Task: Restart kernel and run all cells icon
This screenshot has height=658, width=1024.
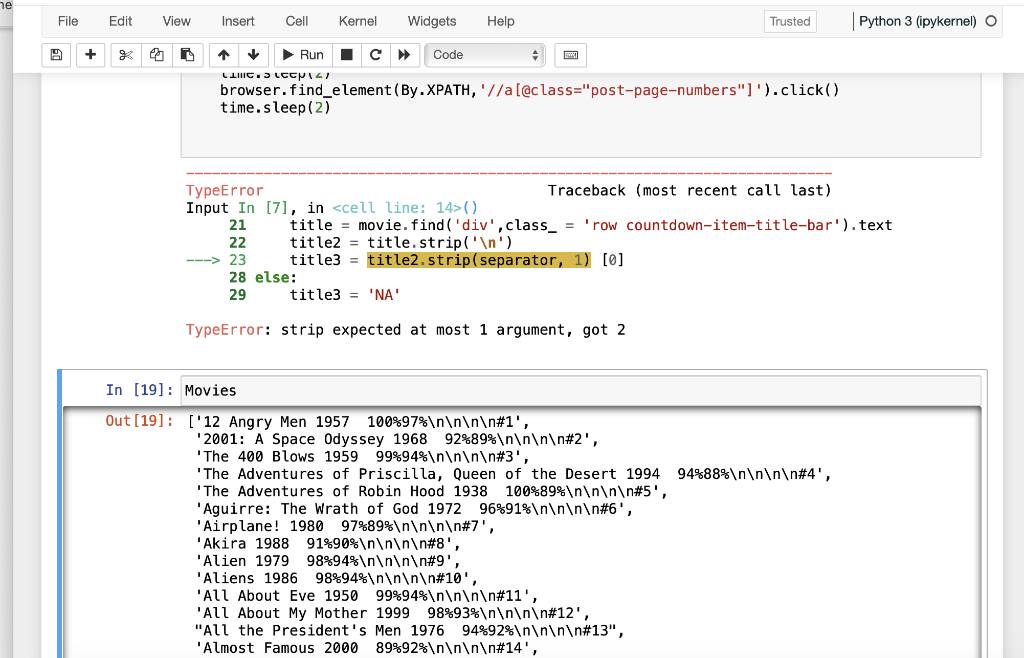Action: (404, 55)
